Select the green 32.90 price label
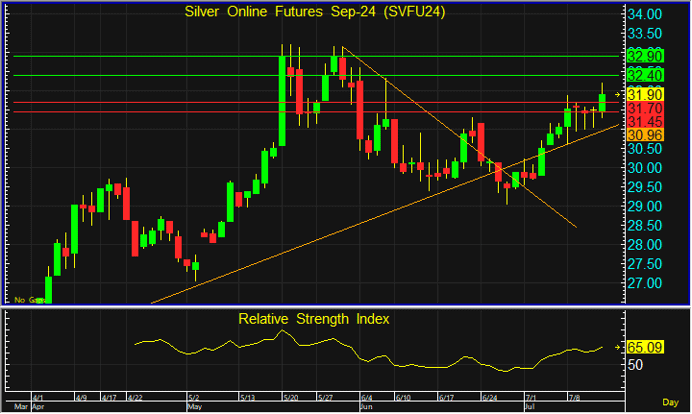692x414 pixels. (647, 56)
